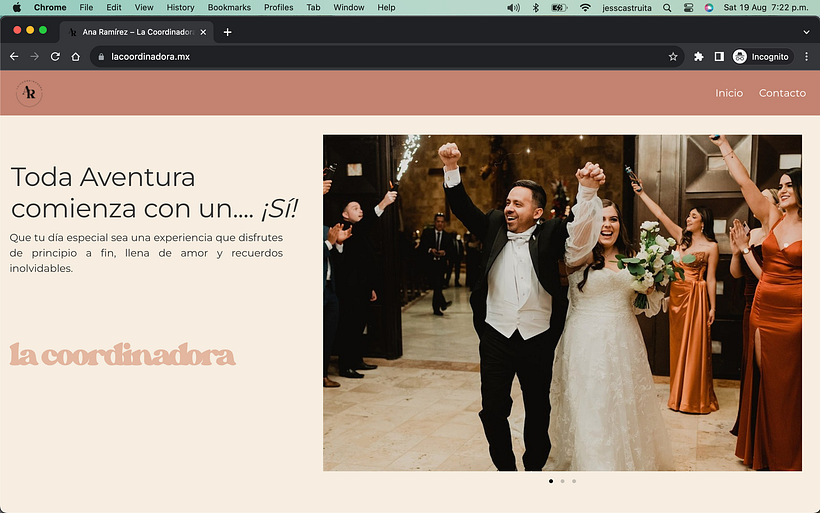Click the heading Toda Aventura
Viewport: 820px width, 513px height.
(103, 177)
